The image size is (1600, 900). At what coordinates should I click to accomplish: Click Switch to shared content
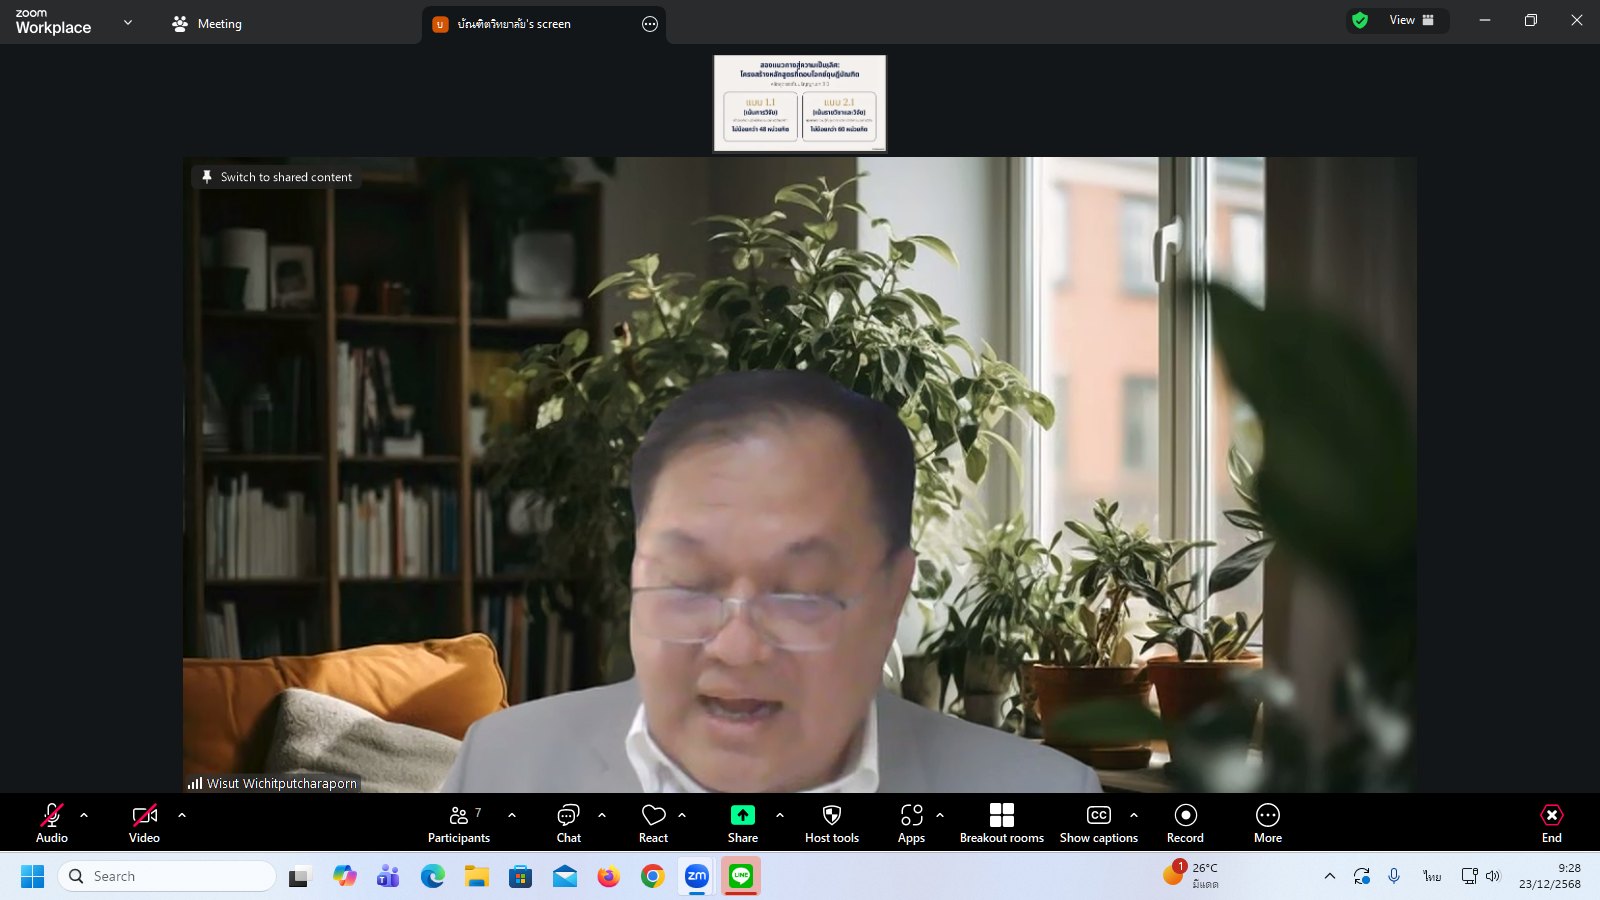(276, 177)
